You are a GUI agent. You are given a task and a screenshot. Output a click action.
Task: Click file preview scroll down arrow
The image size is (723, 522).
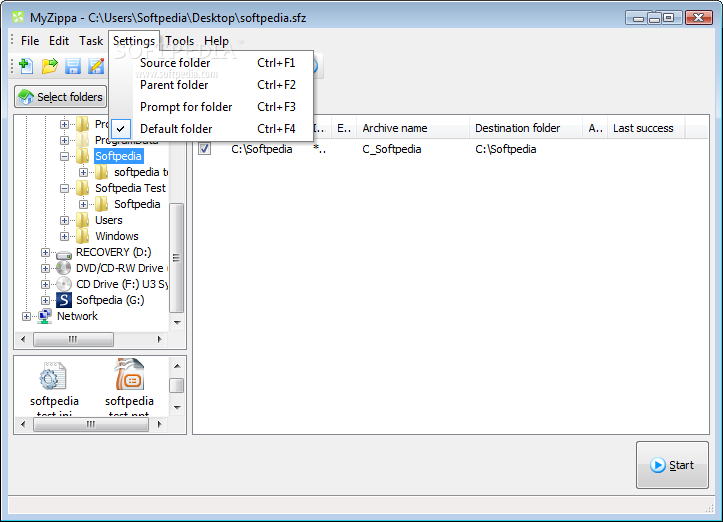[x=177, y=408]
